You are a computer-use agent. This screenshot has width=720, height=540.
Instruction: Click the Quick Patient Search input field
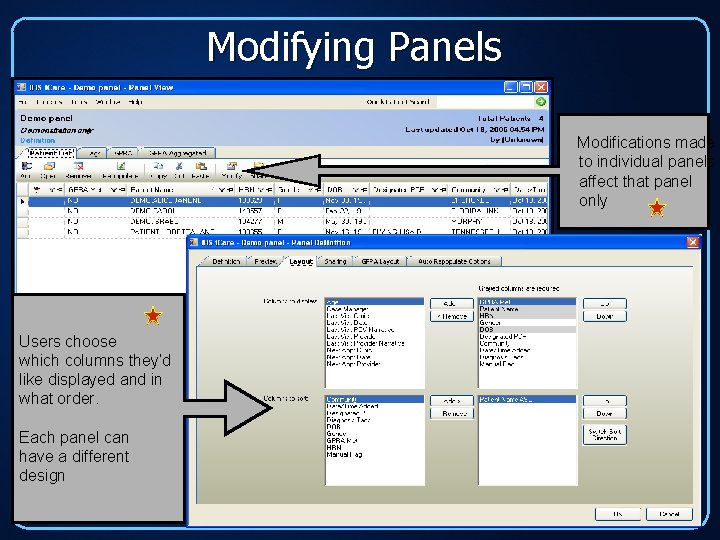click(485, 102)
